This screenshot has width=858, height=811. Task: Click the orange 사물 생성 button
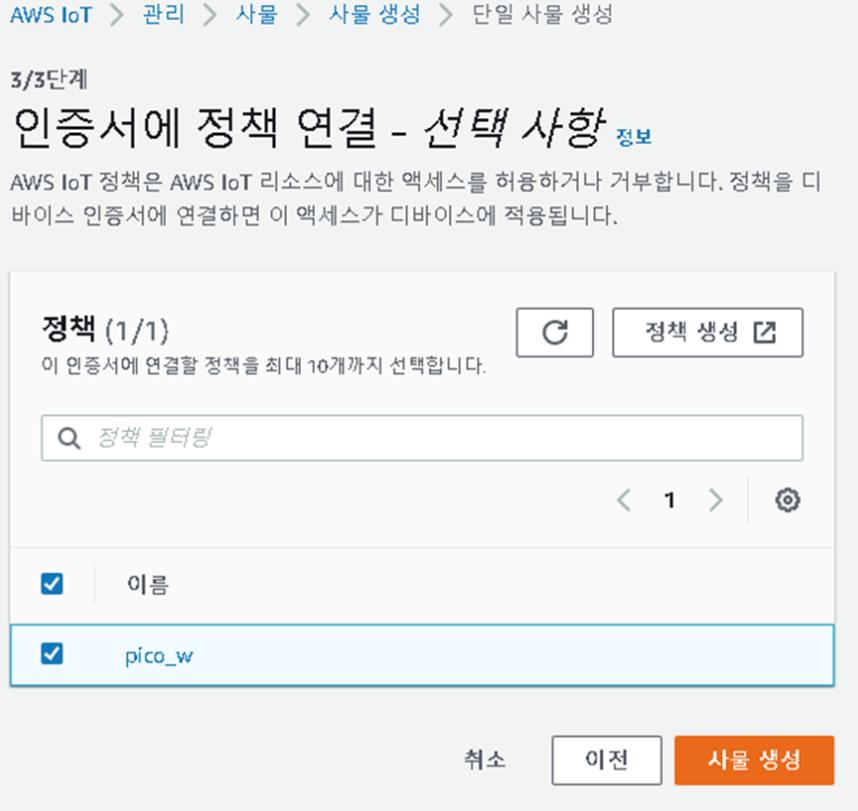(754, 760)
